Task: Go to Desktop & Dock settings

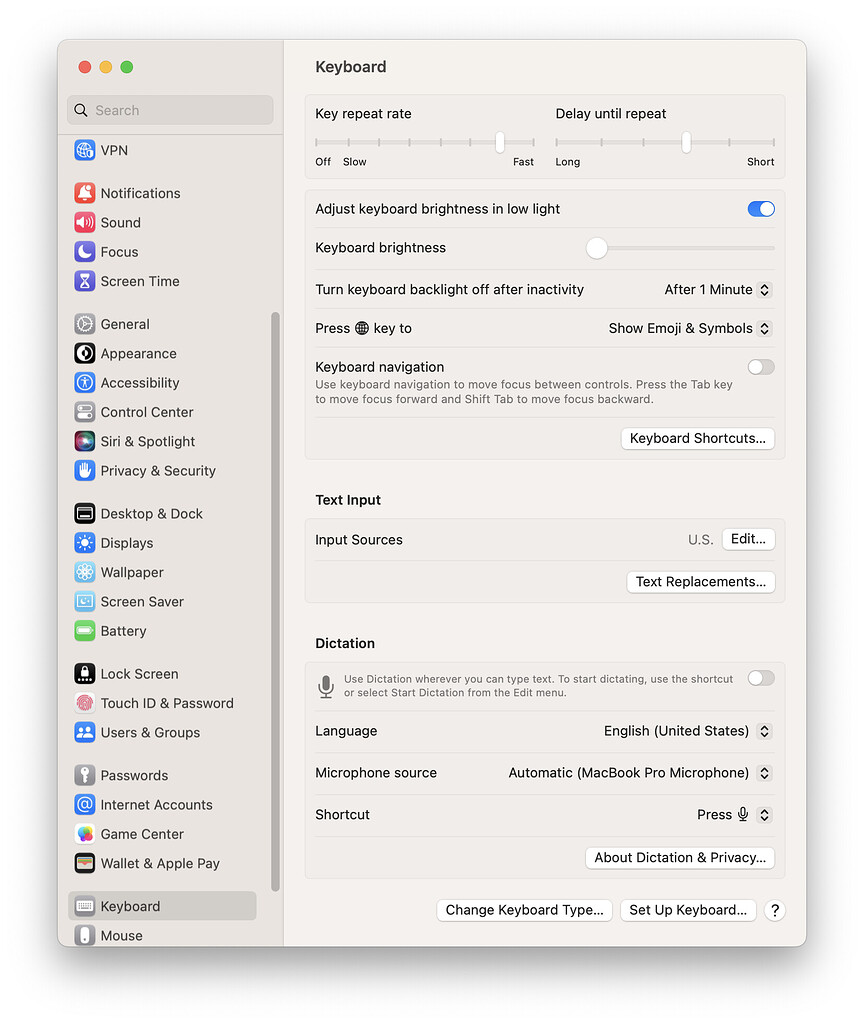Action: [x=151, y=514]
